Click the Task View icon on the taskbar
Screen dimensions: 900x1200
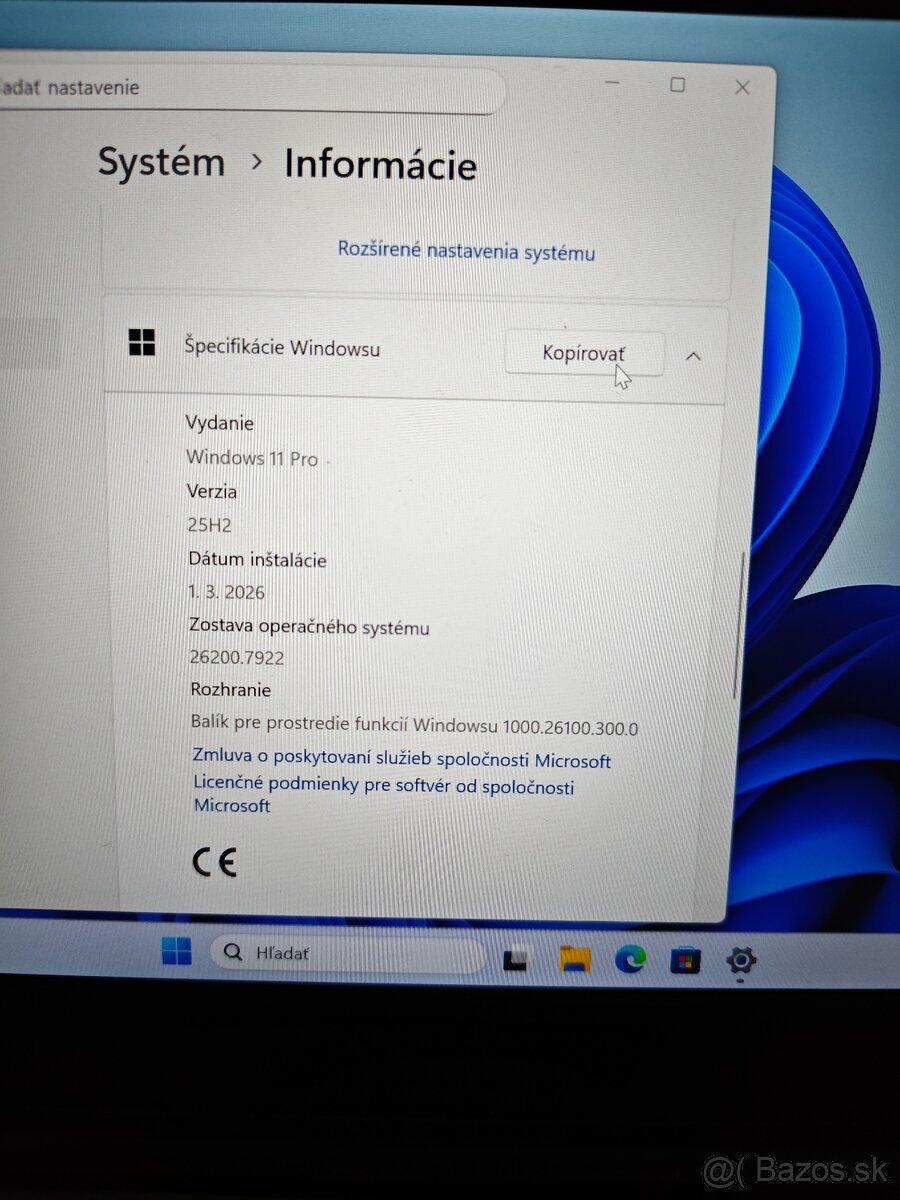click(x=517, y=958)
